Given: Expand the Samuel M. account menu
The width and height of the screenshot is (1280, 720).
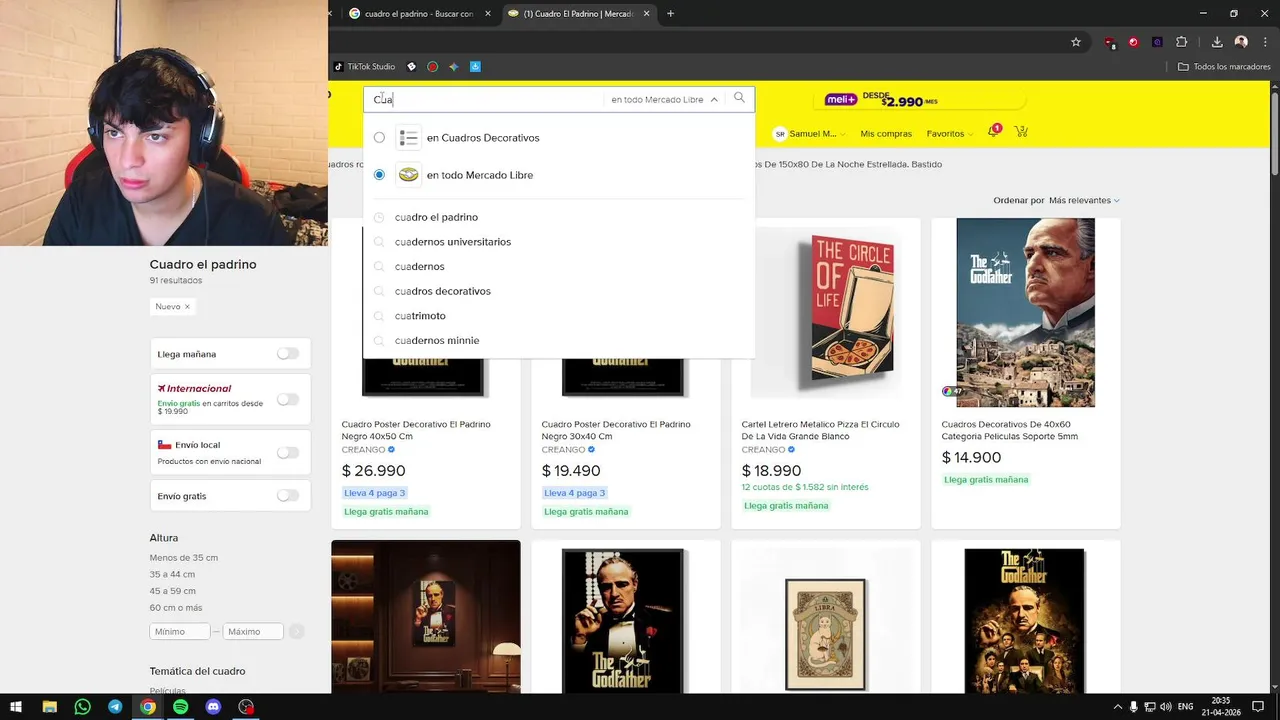Looking at the screenshot, I should coord(810,133).
